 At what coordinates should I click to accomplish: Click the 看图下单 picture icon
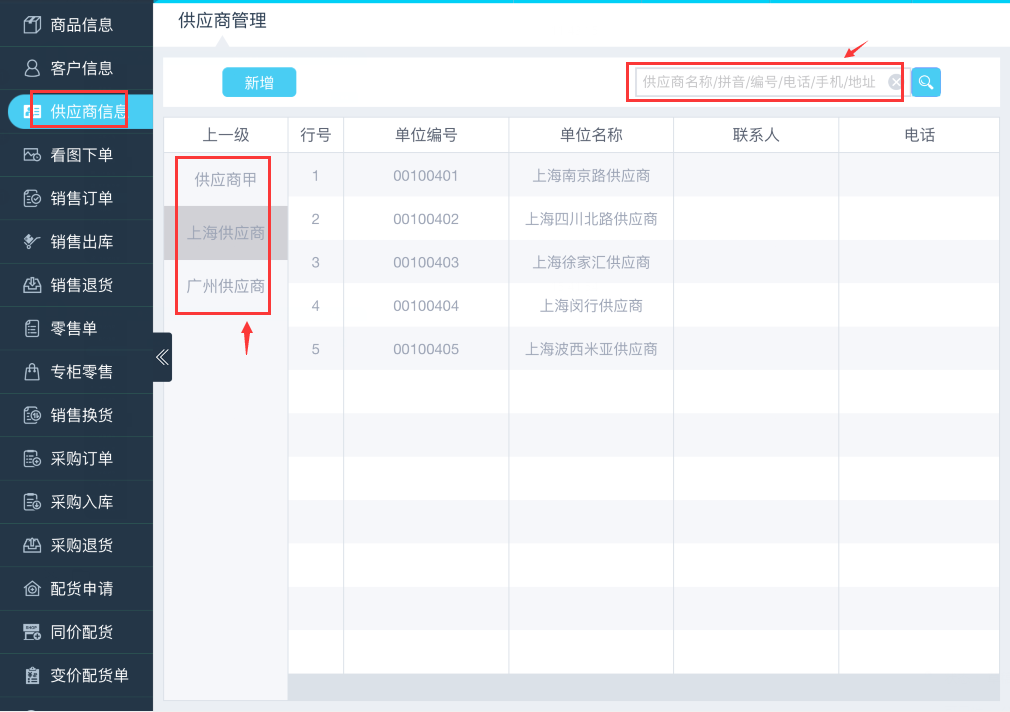32,155
